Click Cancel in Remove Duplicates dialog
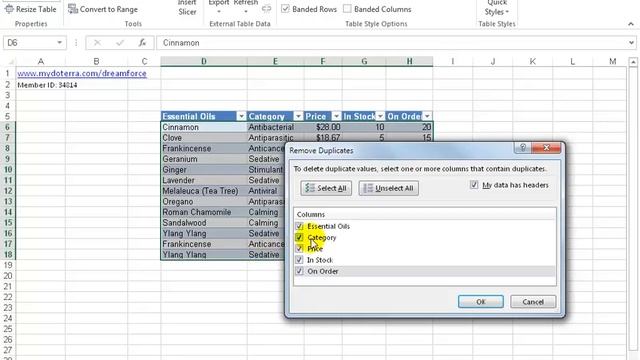Image resolution: width=640 pixels, height=360 pixels. (533, 302)
